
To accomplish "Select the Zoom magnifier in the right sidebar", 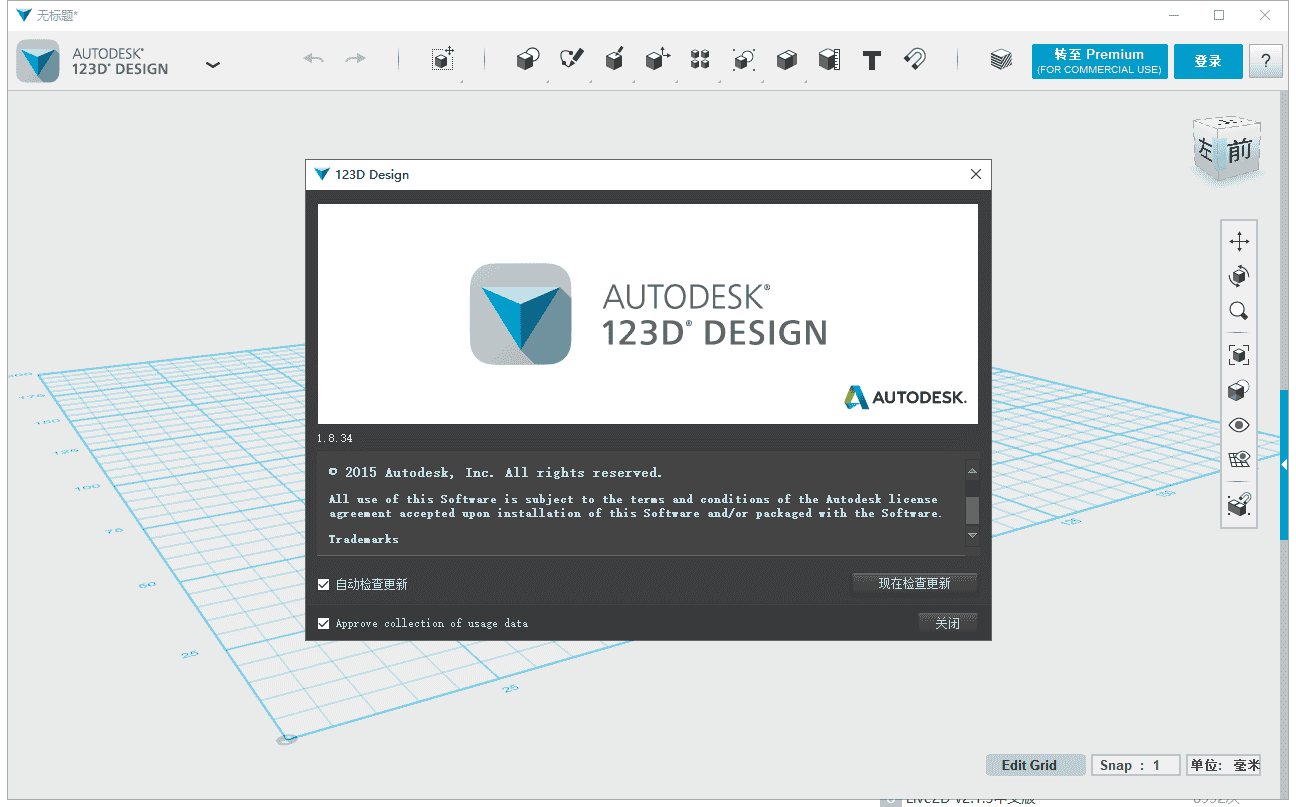I will tap(1238, 311).
